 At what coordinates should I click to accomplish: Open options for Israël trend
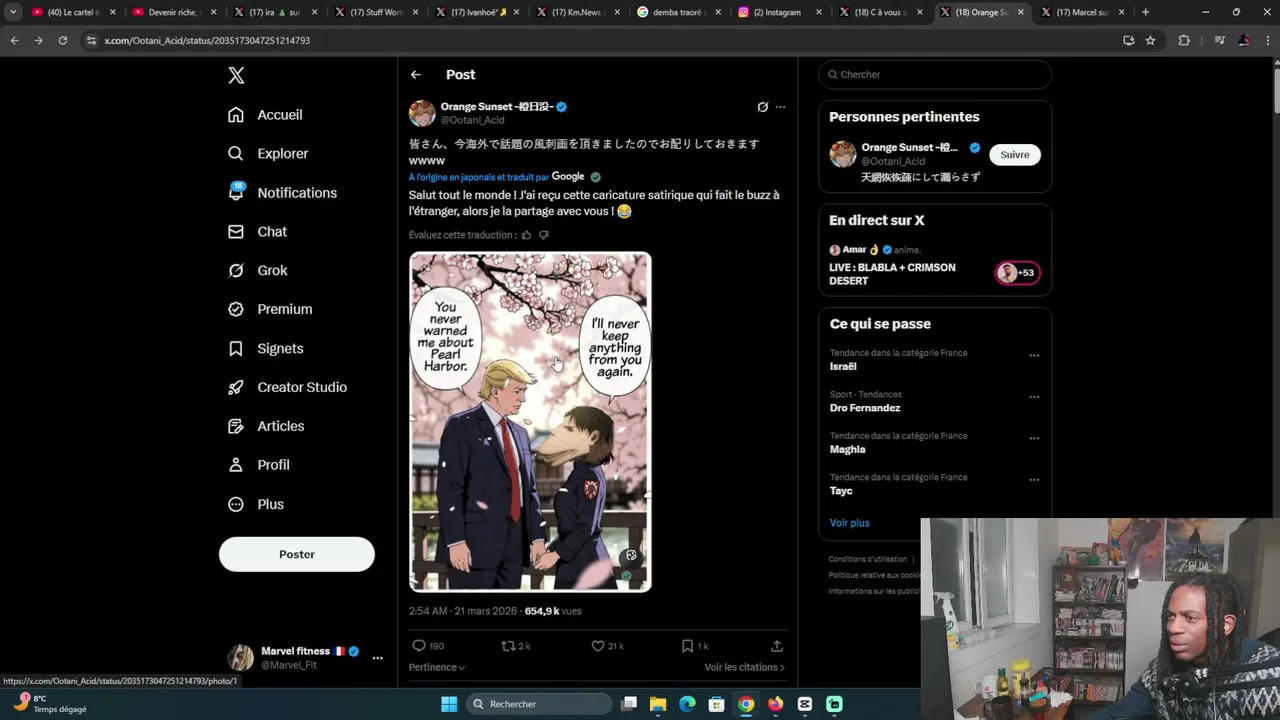pos(1034,355)
